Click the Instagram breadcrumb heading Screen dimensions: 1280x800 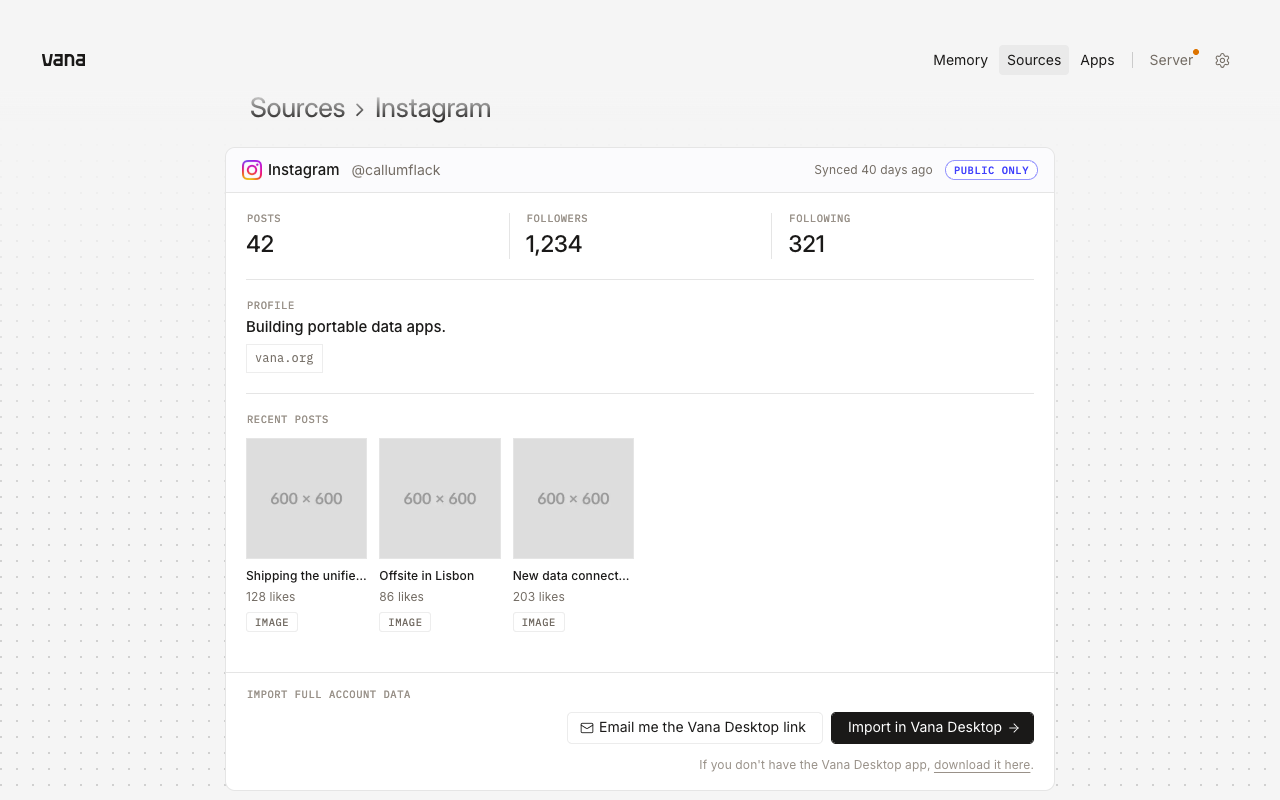[433, 108]
